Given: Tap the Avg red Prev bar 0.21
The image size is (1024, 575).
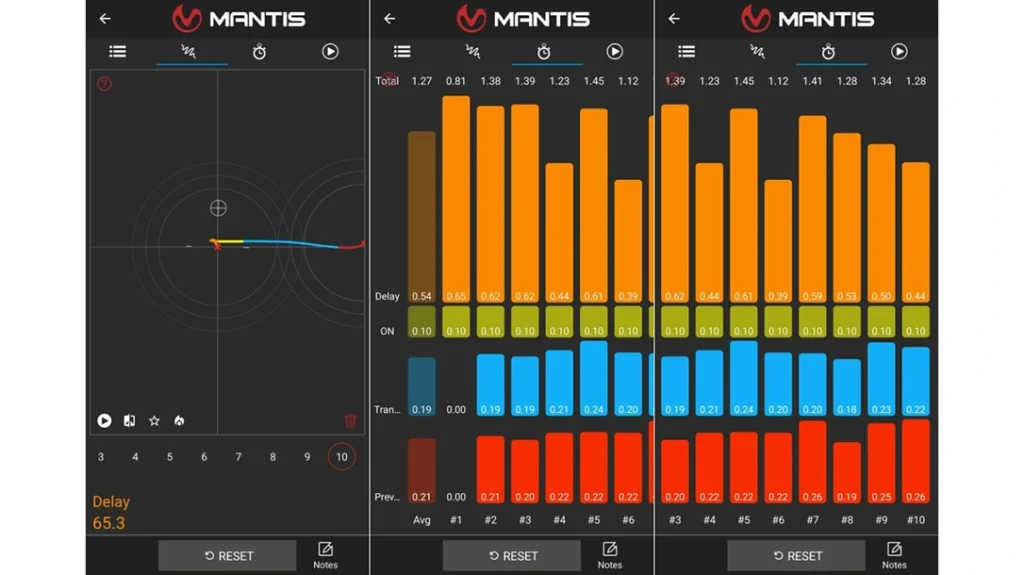Looking at the screenshot, I should coord(422,470).
